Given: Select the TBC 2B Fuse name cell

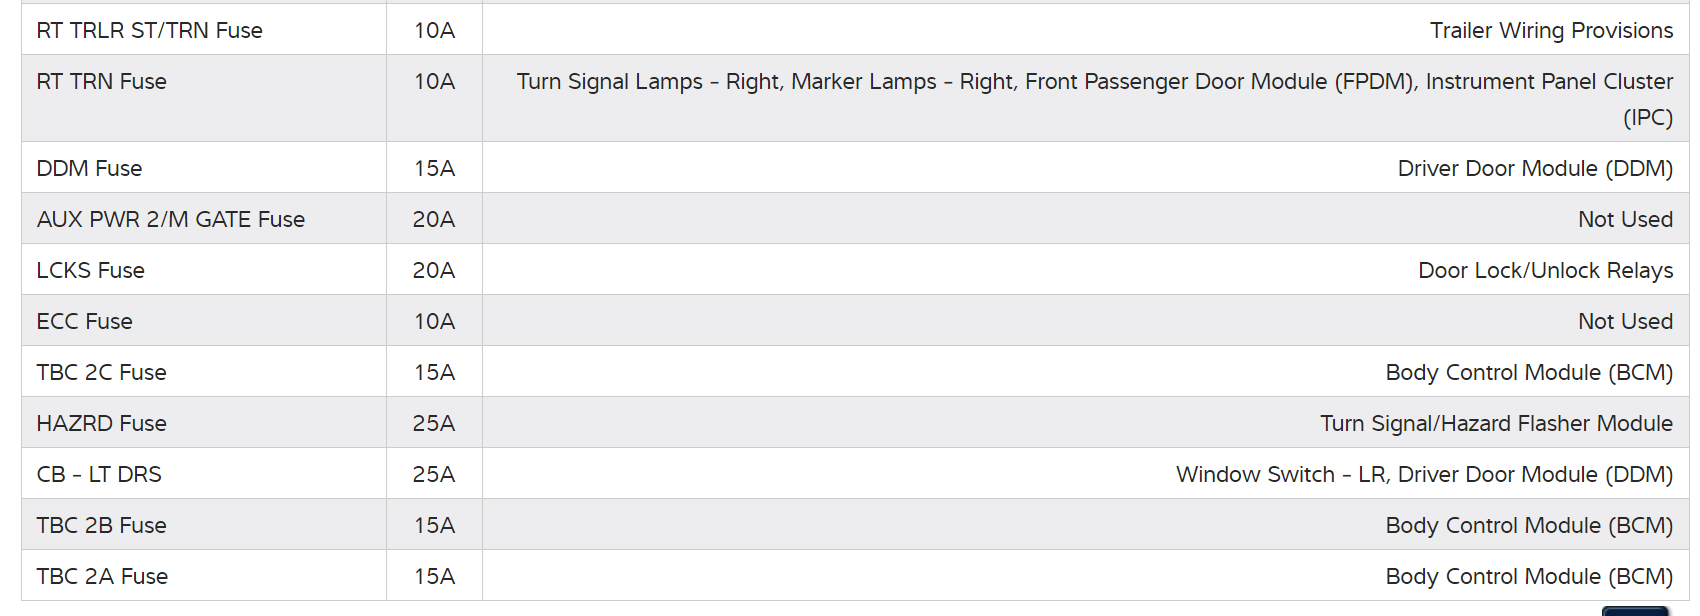Looking at the screenshot, I should click(102, 526).
